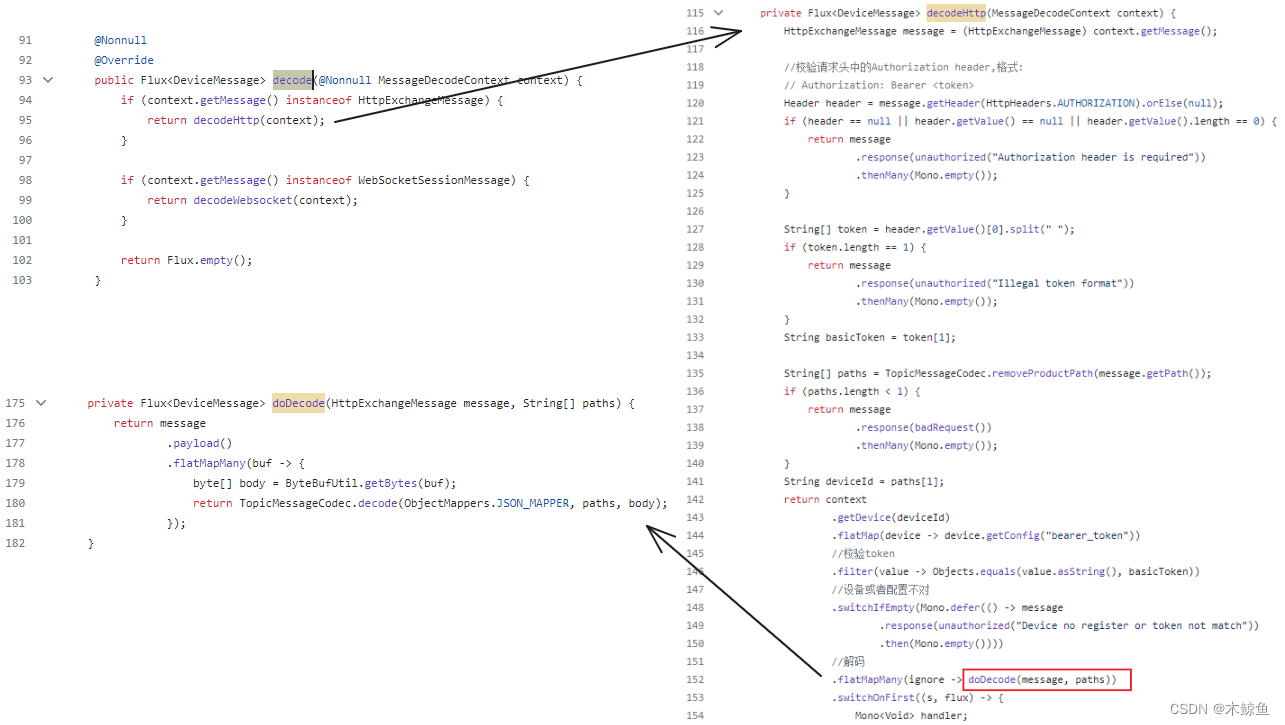Screen dimensions: 1285x725
Task: Click WebSocketSessionMessage on line 98
Action: (x=436, y=180)
